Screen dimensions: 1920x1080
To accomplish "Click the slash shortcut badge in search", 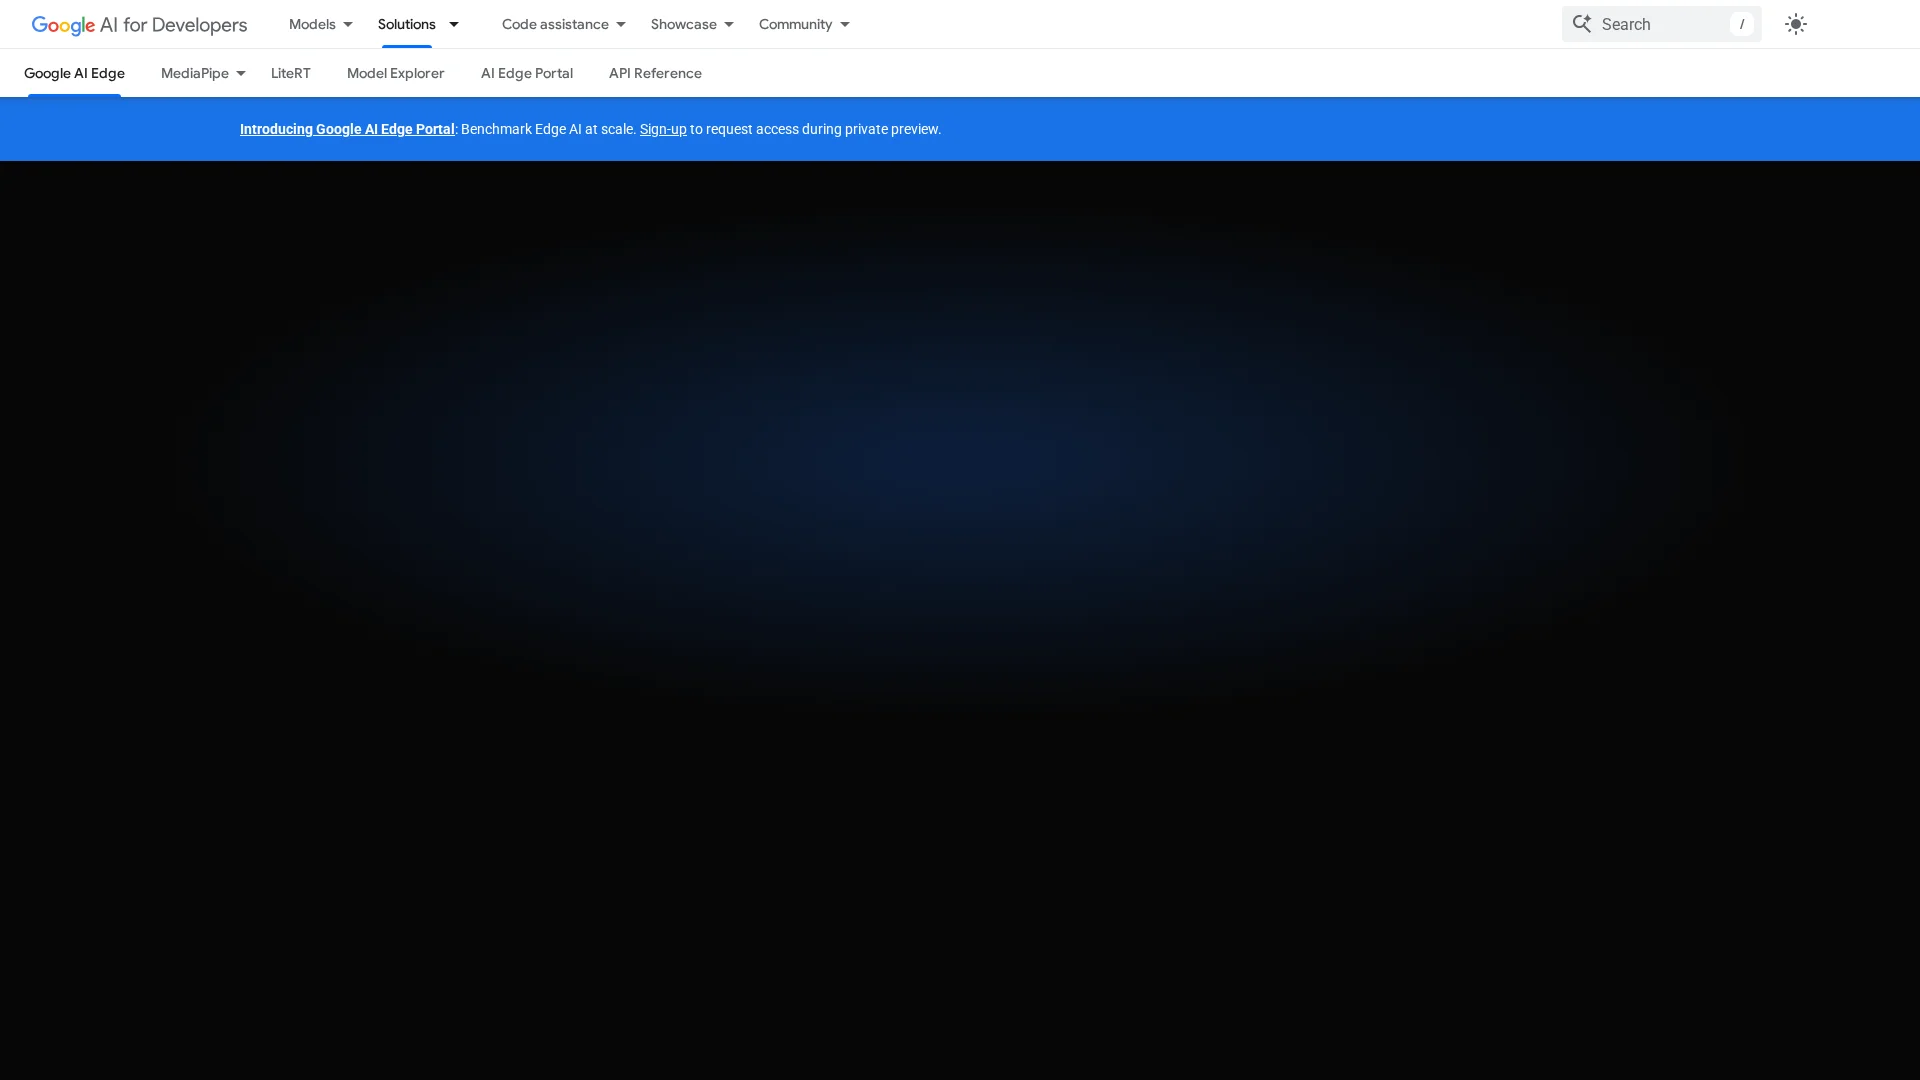I will (1741, 24).
